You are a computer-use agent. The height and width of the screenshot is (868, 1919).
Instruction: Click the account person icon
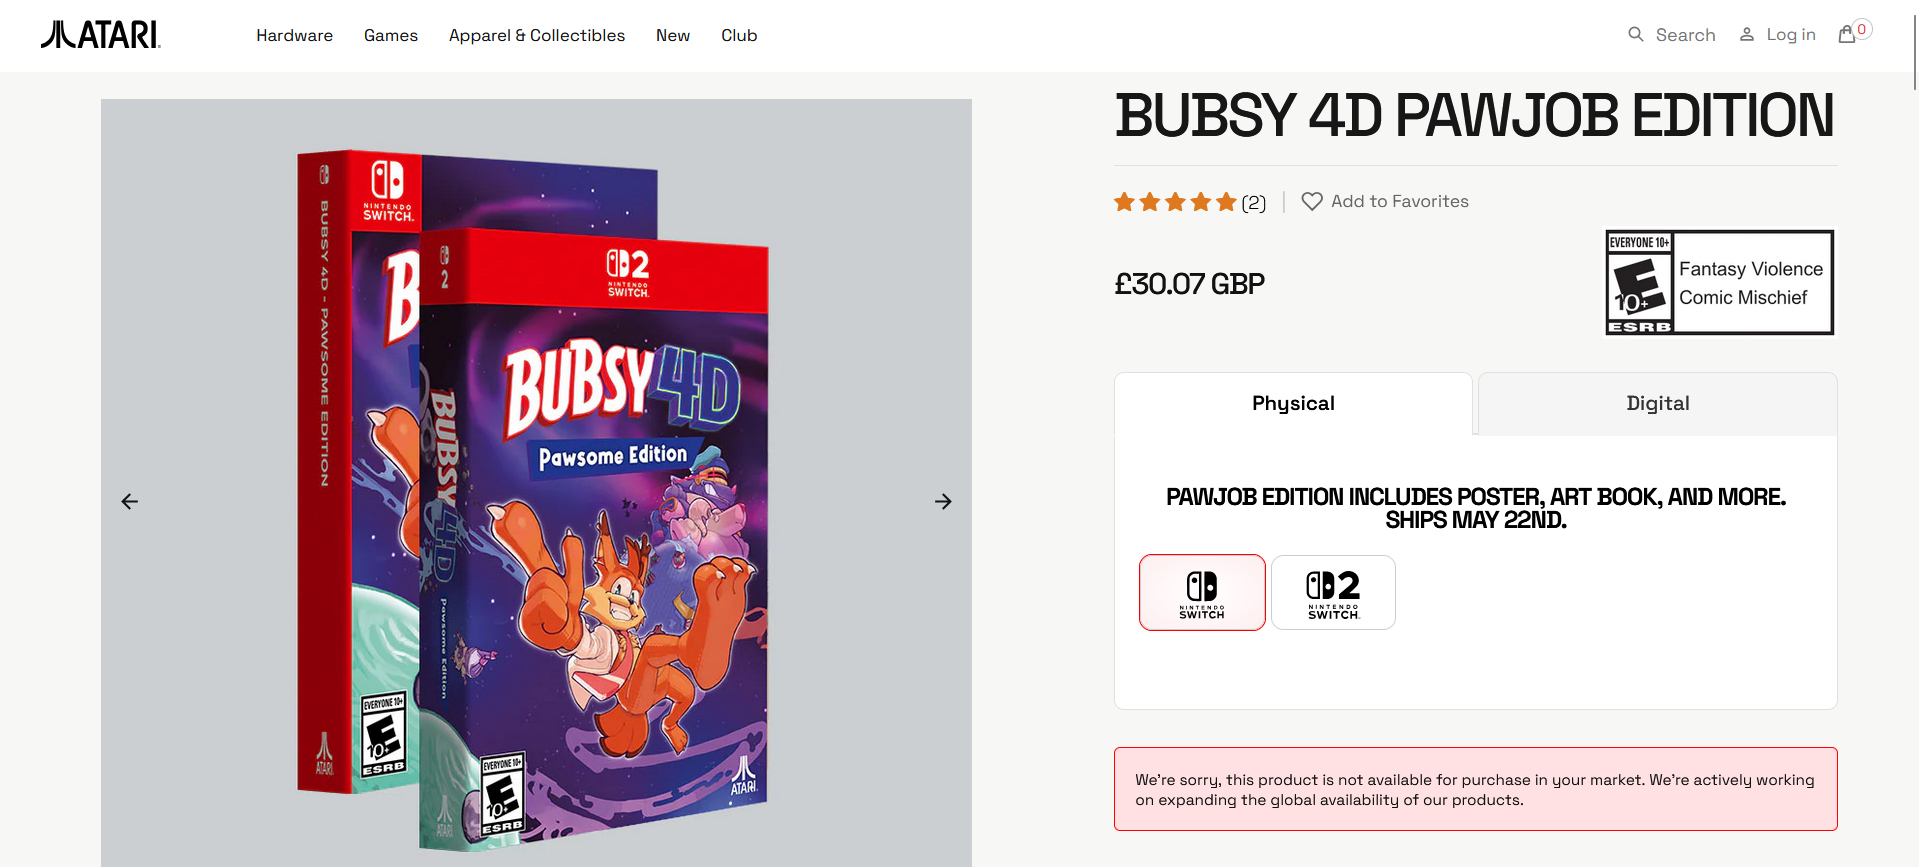(x=1746, y=35)
